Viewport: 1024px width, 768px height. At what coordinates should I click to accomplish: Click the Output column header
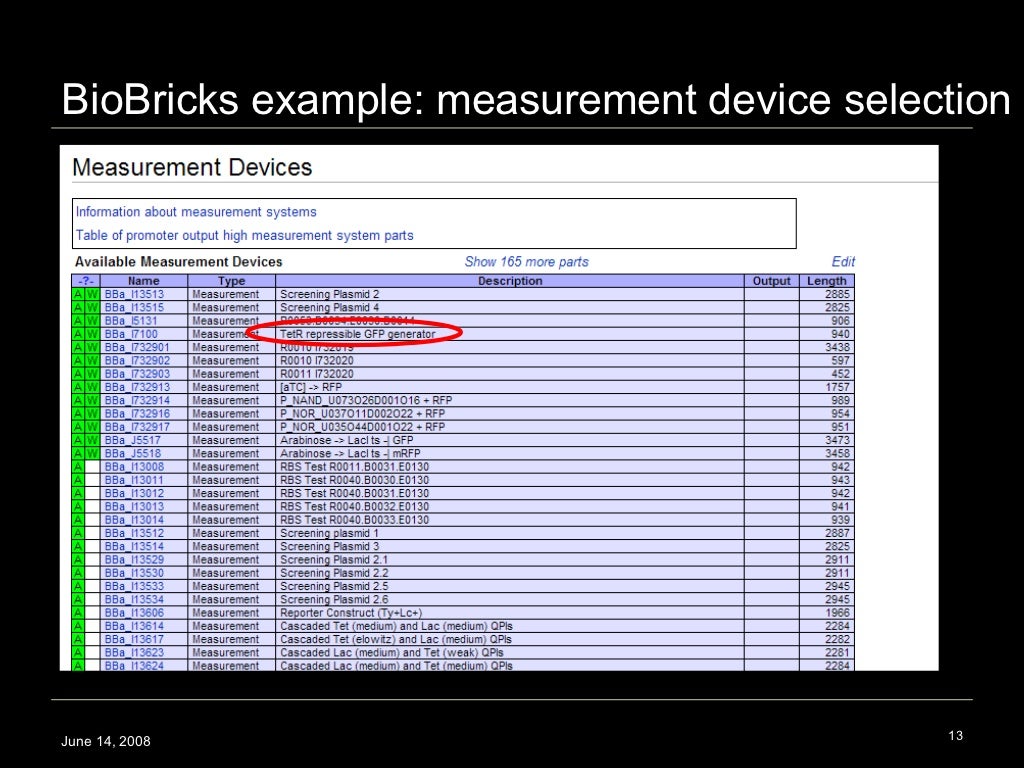[772, 281]
